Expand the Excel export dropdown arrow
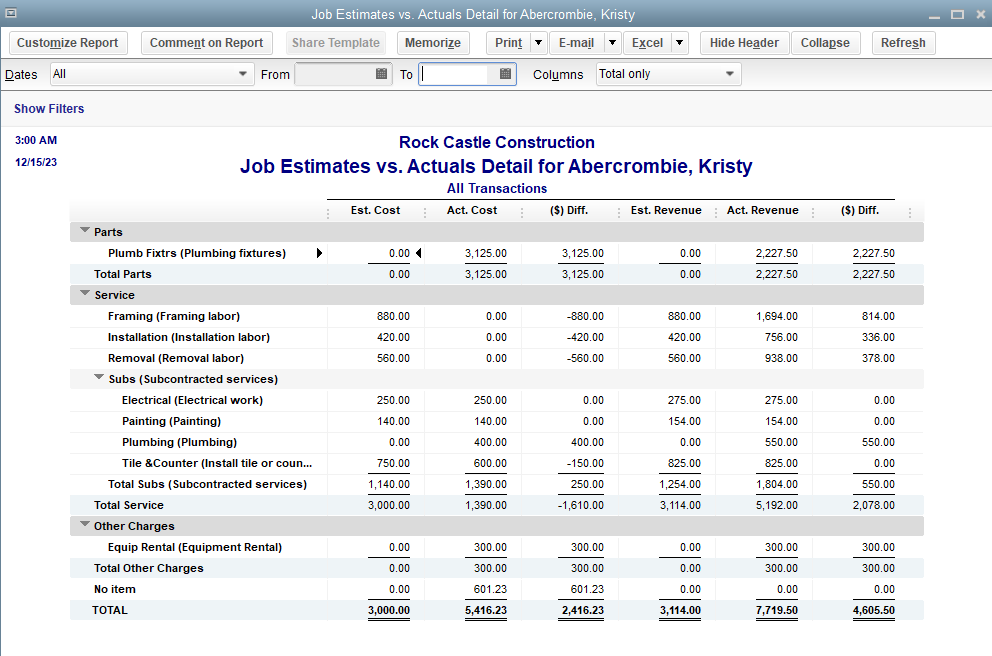 point(679,43)
